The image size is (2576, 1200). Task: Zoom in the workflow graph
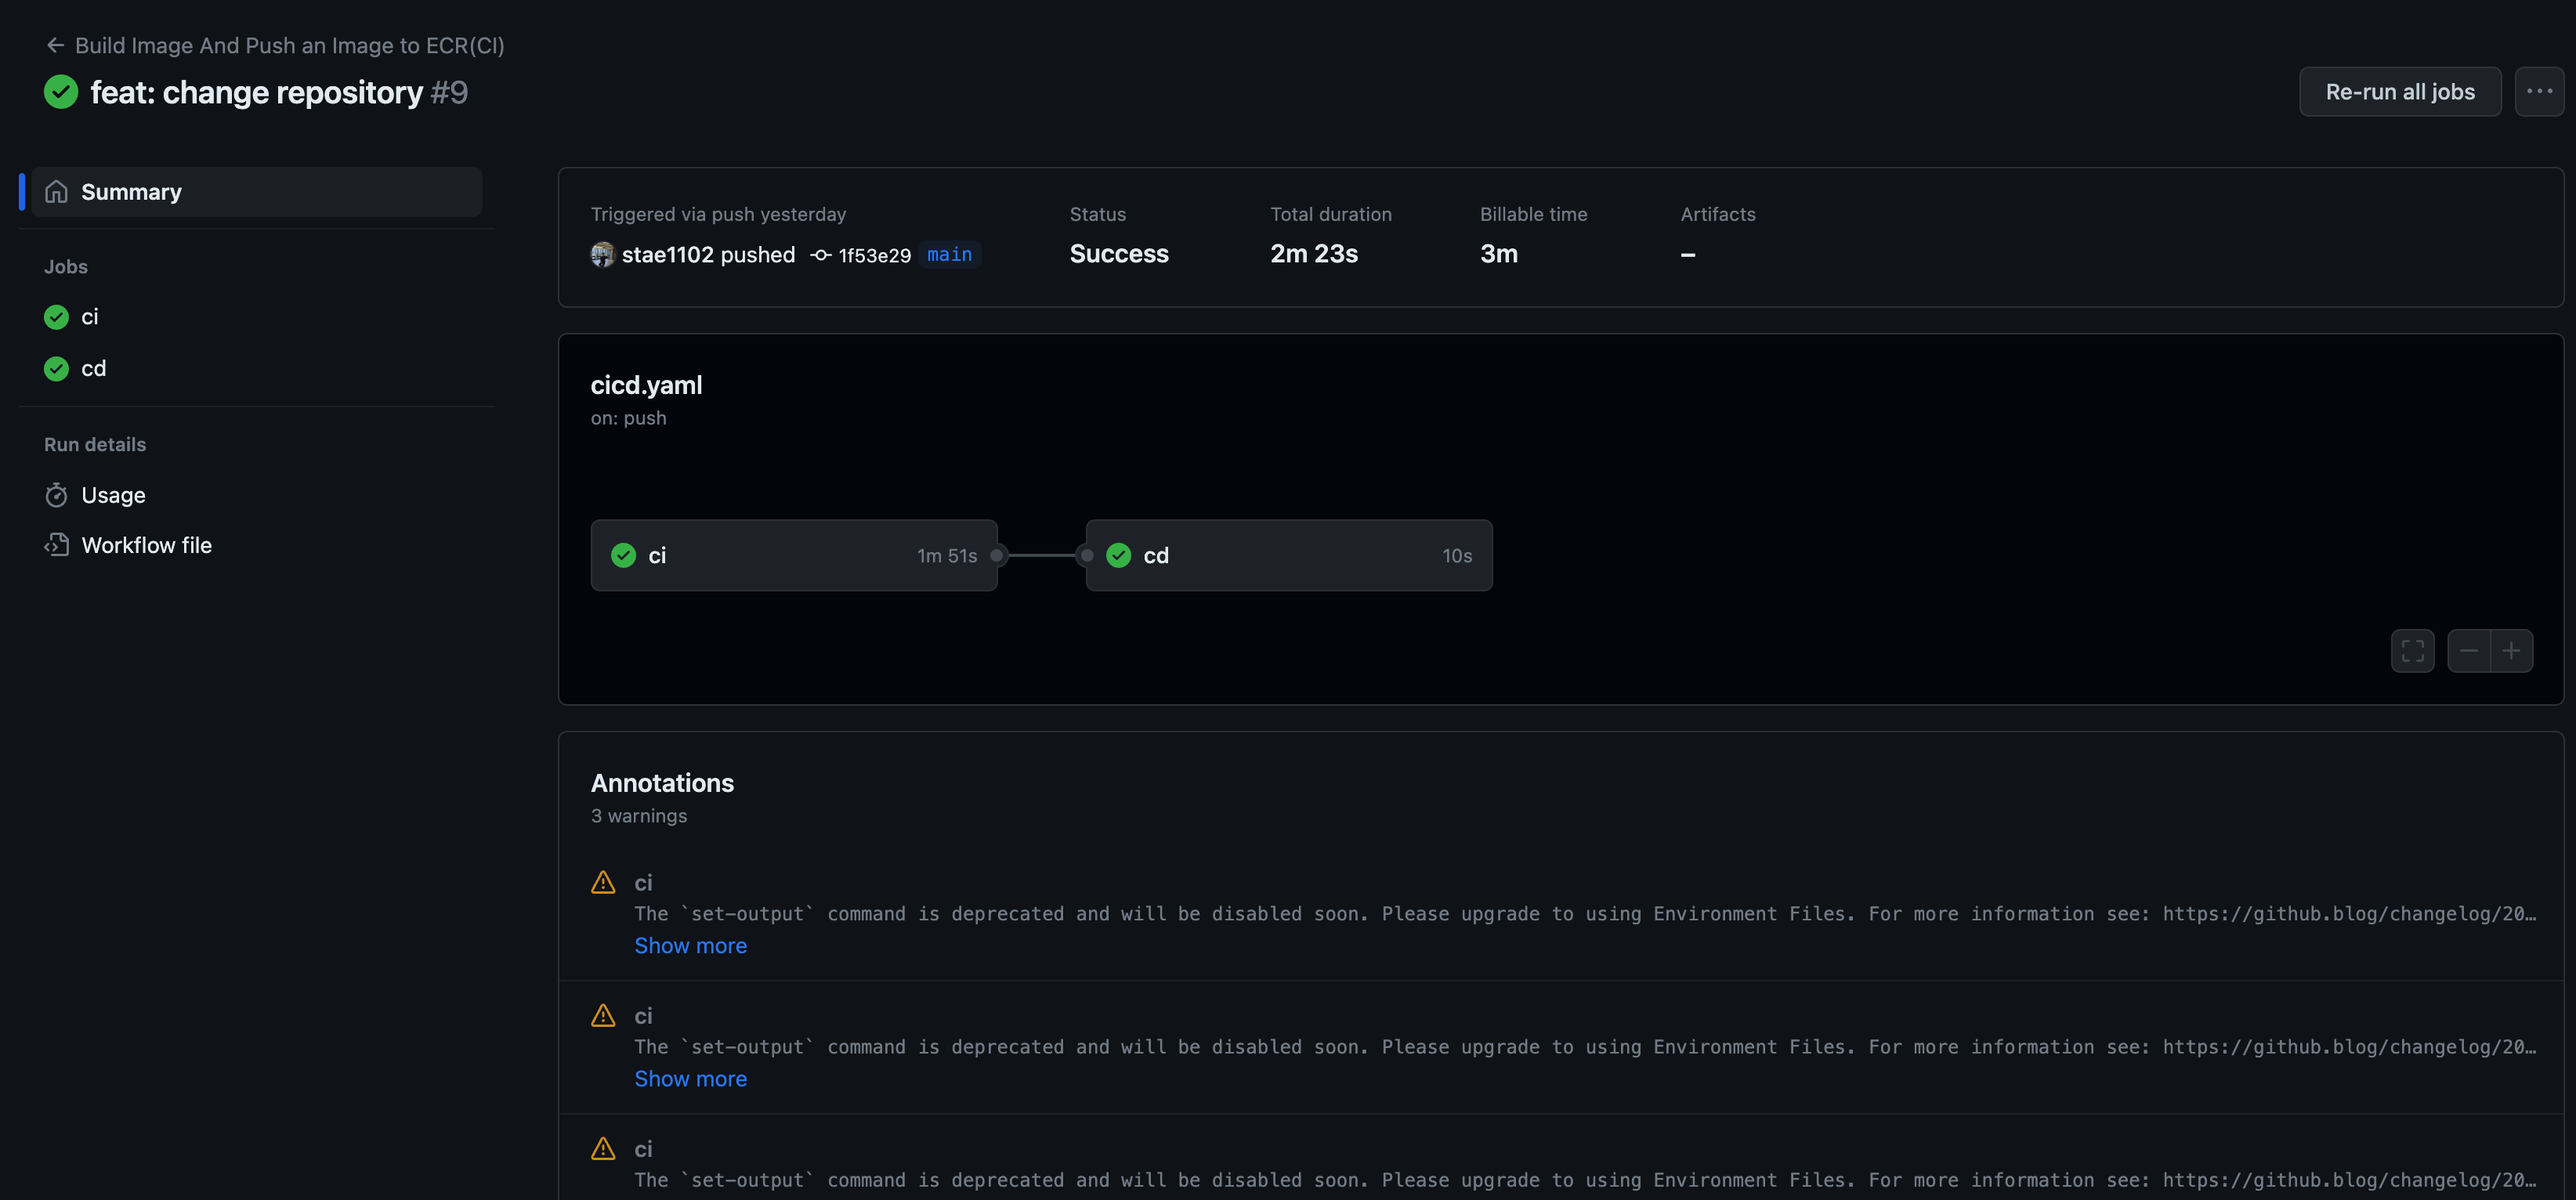(2511, 651)
